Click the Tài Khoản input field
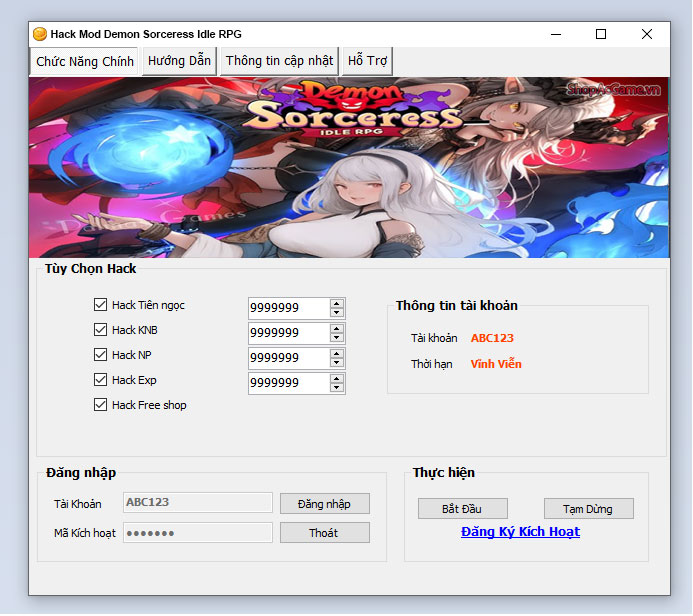The height and width of the screenshot is (616, 693). point(198,503)
